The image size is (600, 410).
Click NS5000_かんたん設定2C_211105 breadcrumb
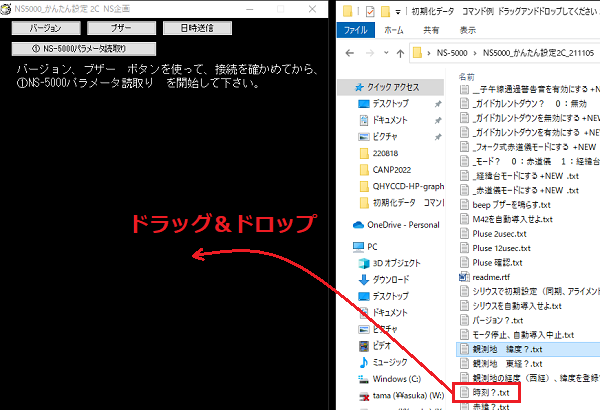click(538, 53)
